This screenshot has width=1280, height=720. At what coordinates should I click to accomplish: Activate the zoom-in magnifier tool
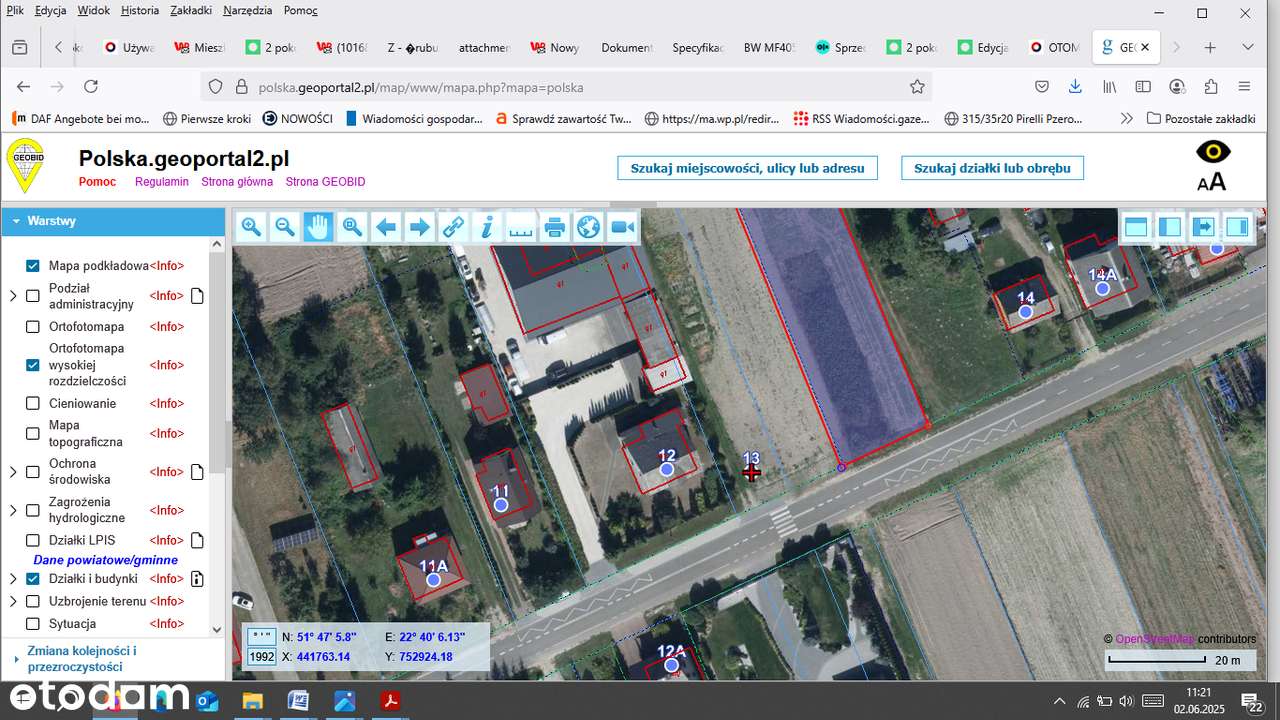pyautogui.click(x=251, y=226)
